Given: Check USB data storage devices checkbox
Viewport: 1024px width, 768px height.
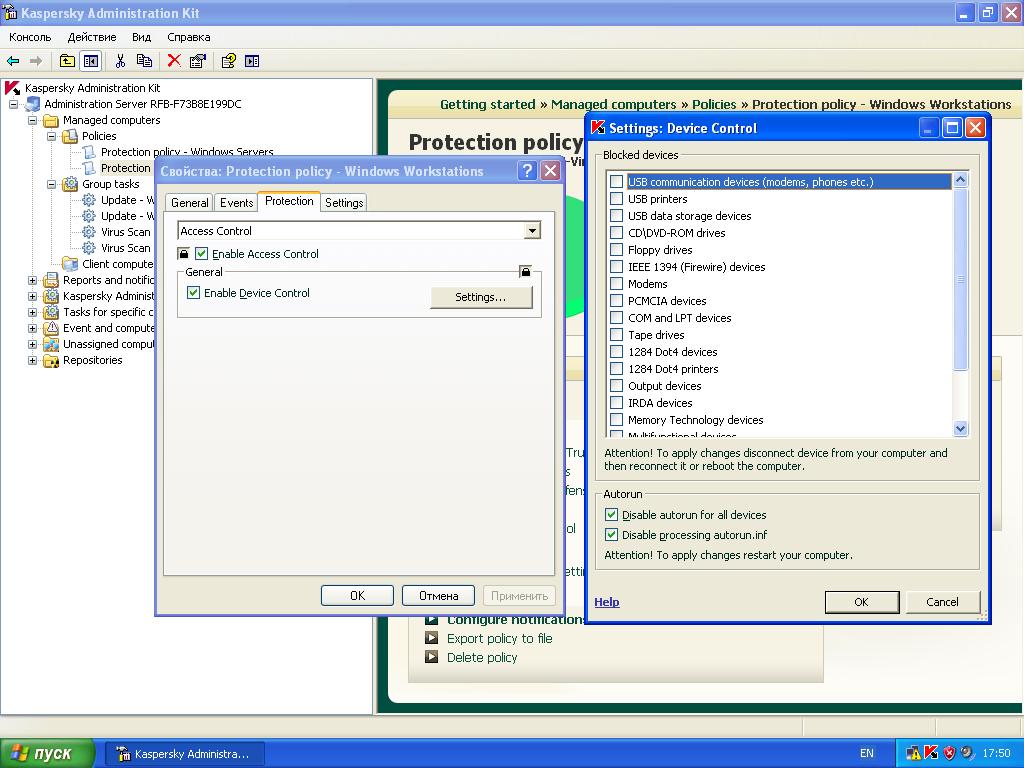Looking at the screenshot, I should tap(616, 216).
